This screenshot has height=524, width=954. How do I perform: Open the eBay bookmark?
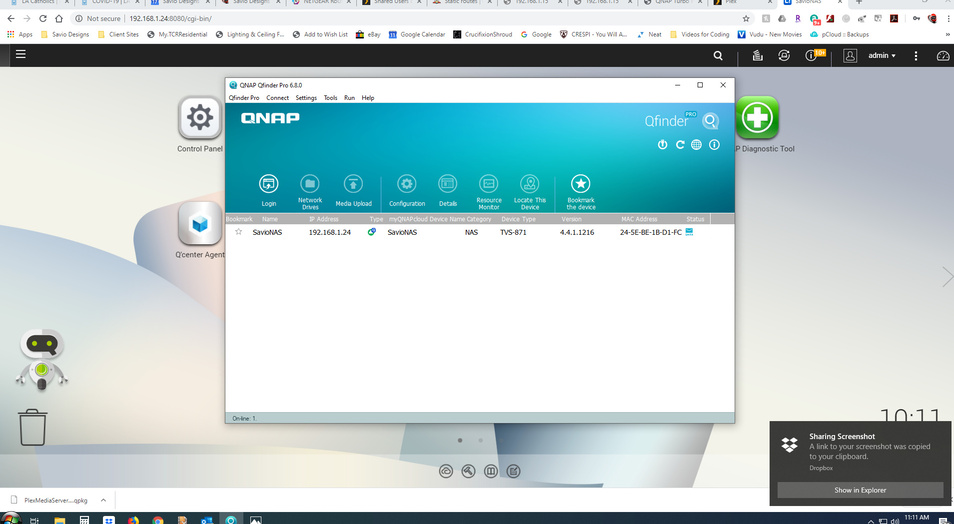coord(368,35)
